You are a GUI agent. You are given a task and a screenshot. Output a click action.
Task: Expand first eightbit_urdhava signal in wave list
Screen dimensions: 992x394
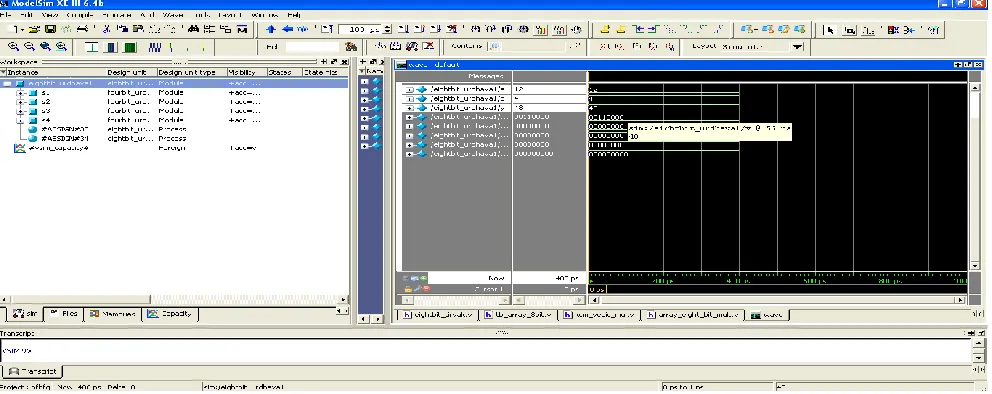pyautogui.click(x=410, y=90)
